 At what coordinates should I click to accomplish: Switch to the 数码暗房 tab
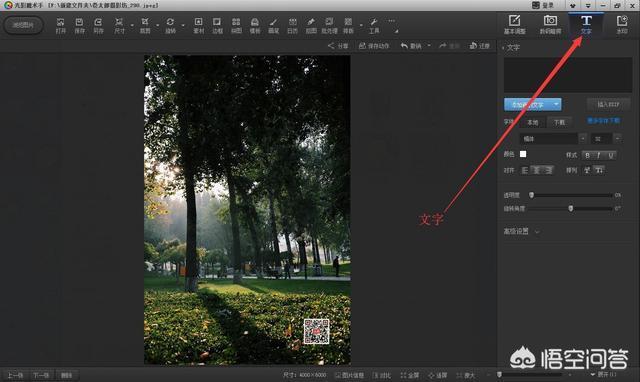pyautogui.click(x=550, y=25)
